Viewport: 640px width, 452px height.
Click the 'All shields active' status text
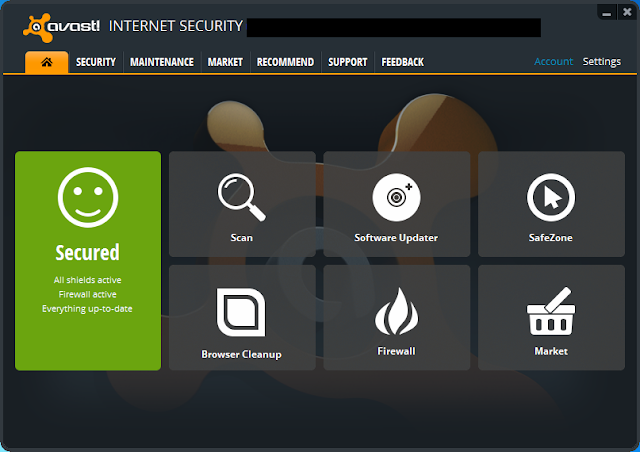point(87,280)
